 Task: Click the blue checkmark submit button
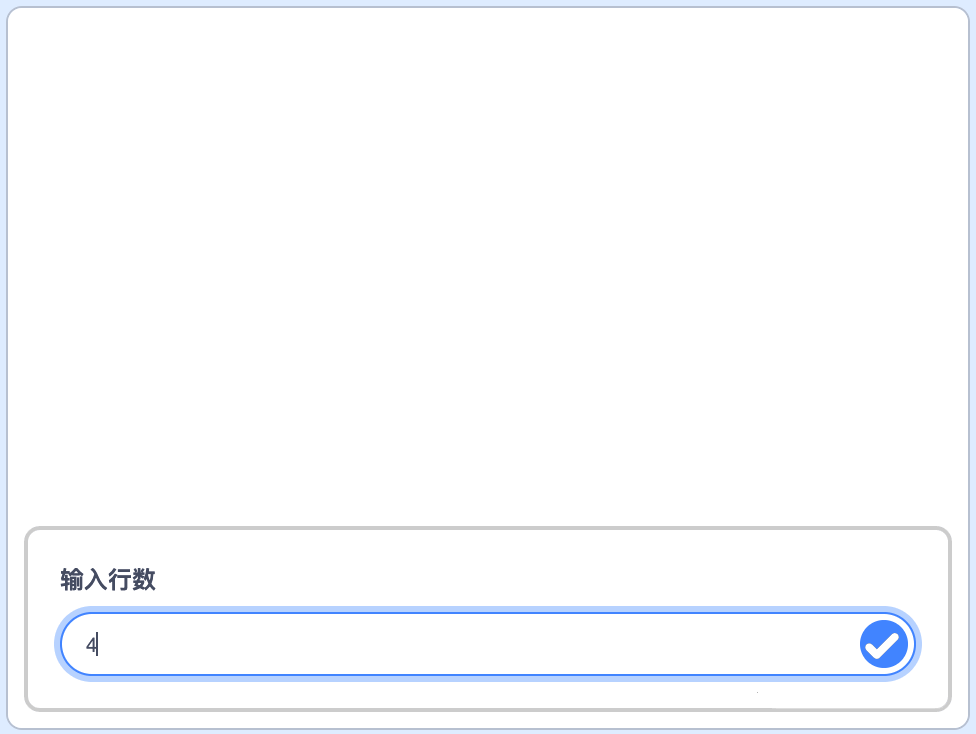click(x=883, y=644)
